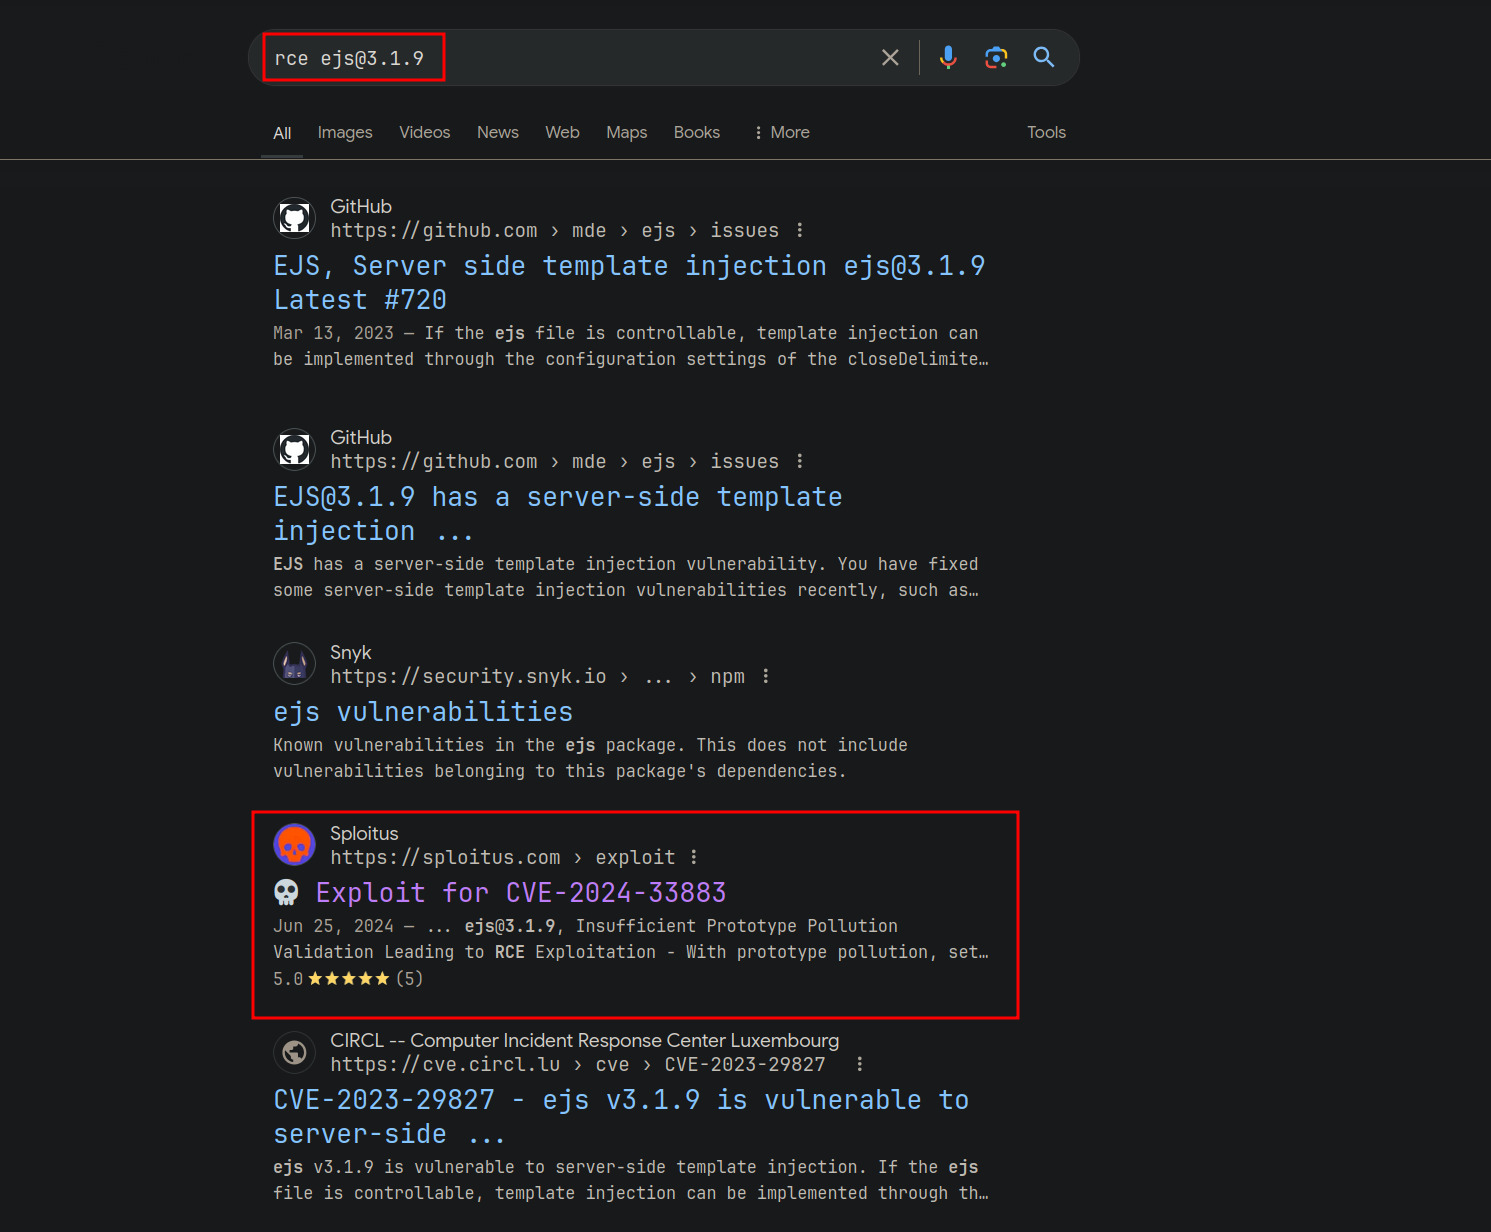Open the More search categories menu
1491x1232 pixels.
(781, 132)
